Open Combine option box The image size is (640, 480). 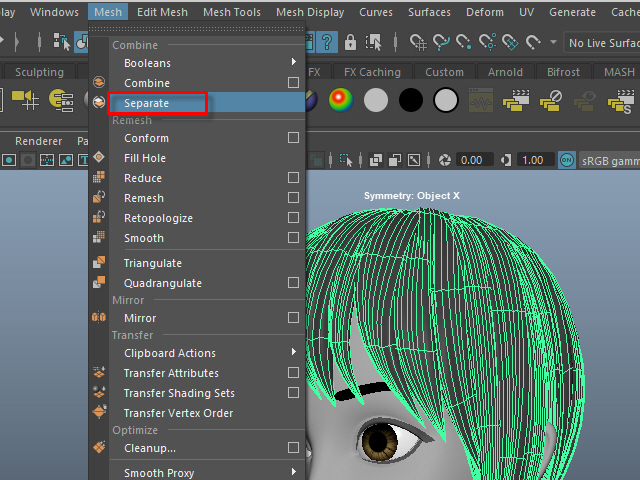point(293,83)
